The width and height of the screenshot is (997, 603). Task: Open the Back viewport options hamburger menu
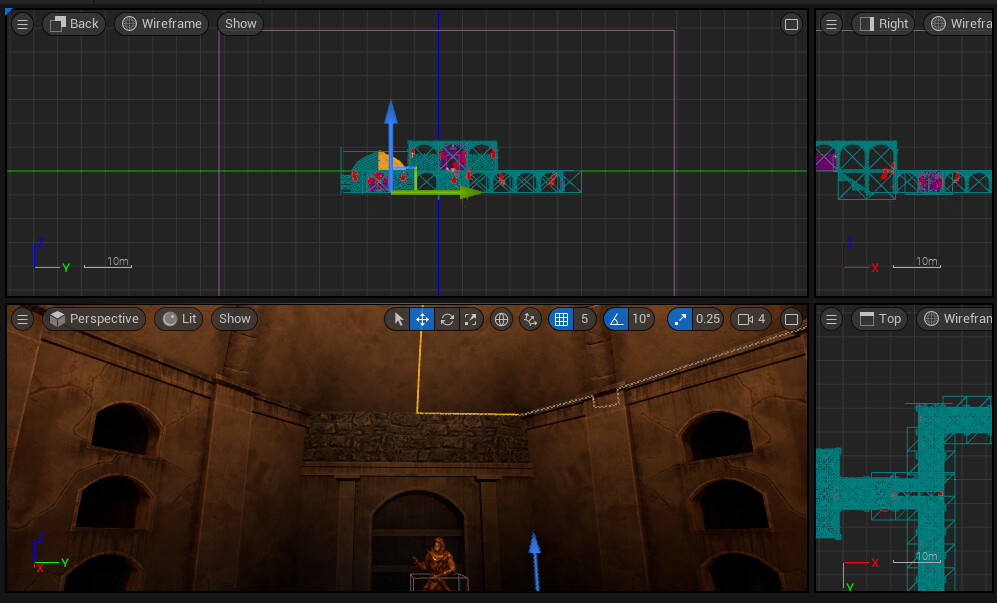pos(22,24)
